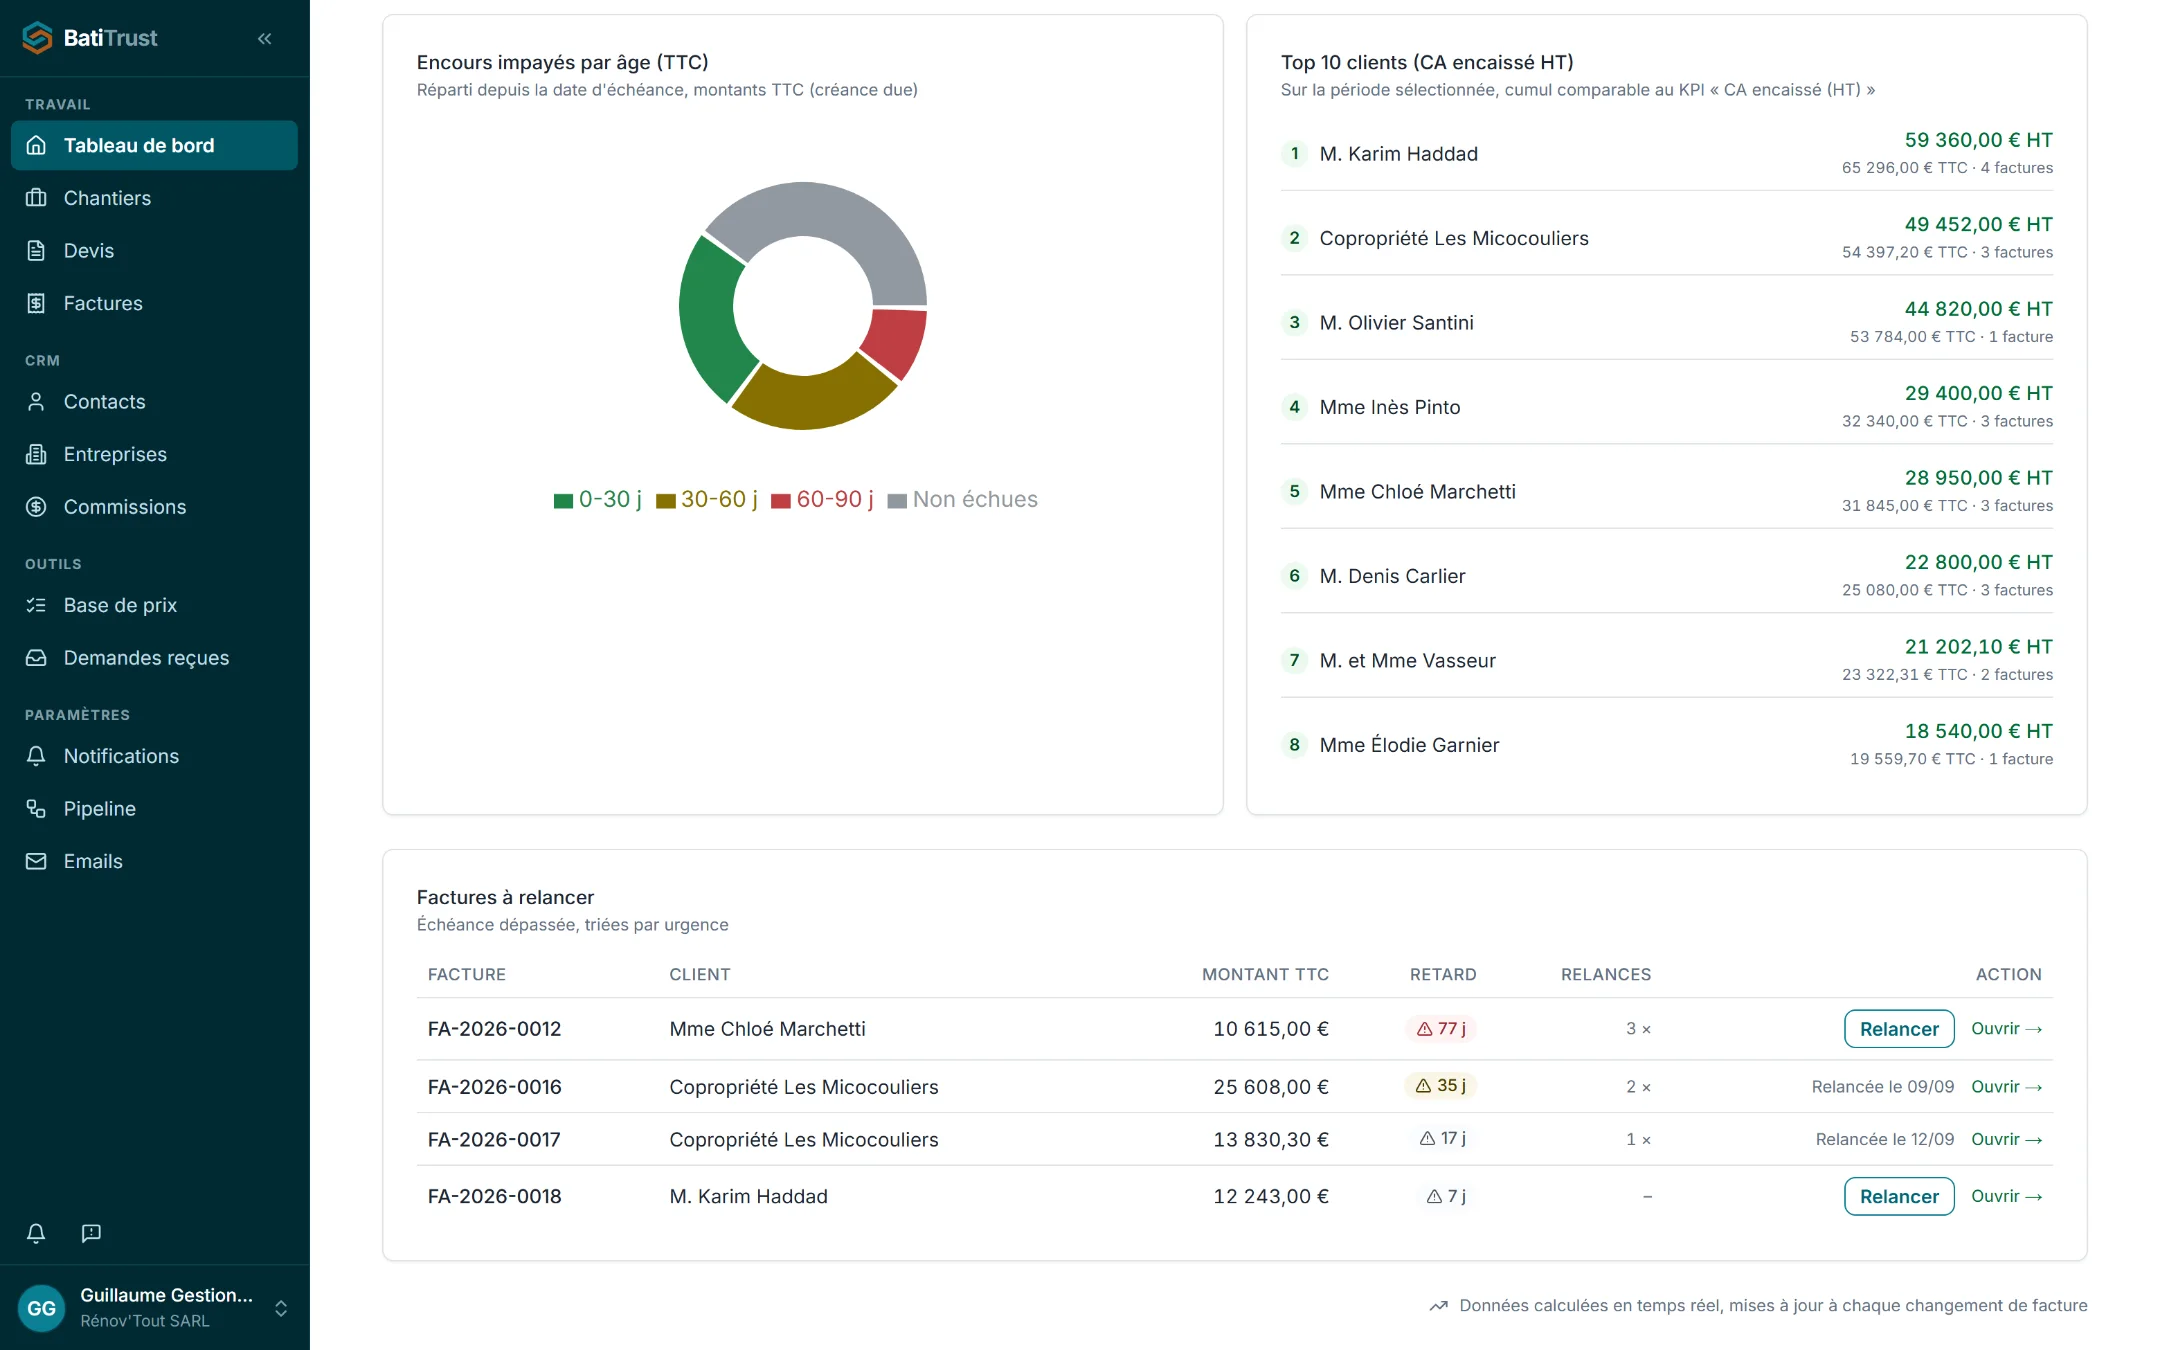Screen dimensions: 2160x1350
Task: Click the Demandes reçues inbox icon
Action: pos(36,658)
